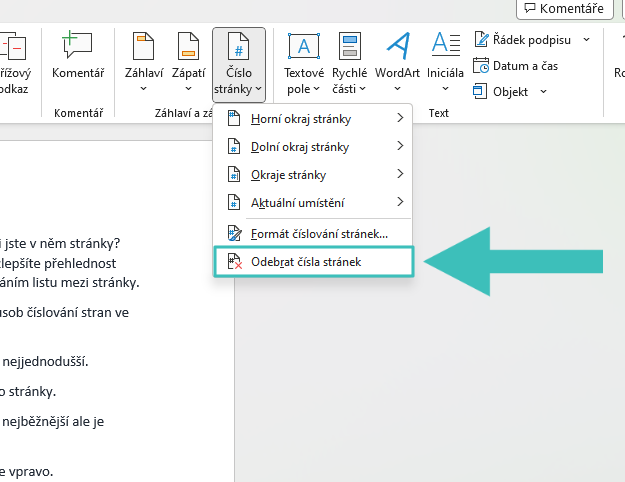Screen dimensions: 625x482
Task: Expand the WordArt chevron
Action: (397, 89)
